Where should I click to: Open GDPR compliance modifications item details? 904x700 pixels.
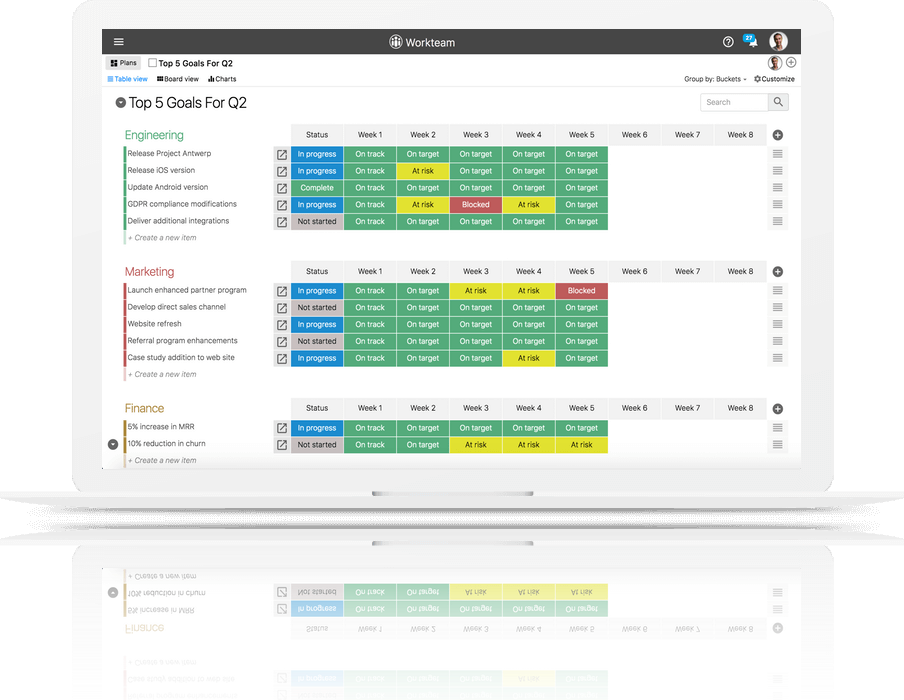click(x=282, y=205)
